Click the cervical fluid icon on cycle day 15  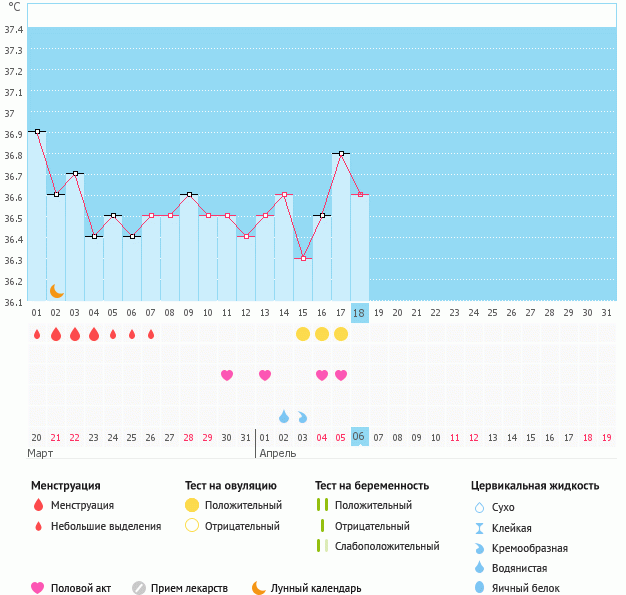click(303, 416)
